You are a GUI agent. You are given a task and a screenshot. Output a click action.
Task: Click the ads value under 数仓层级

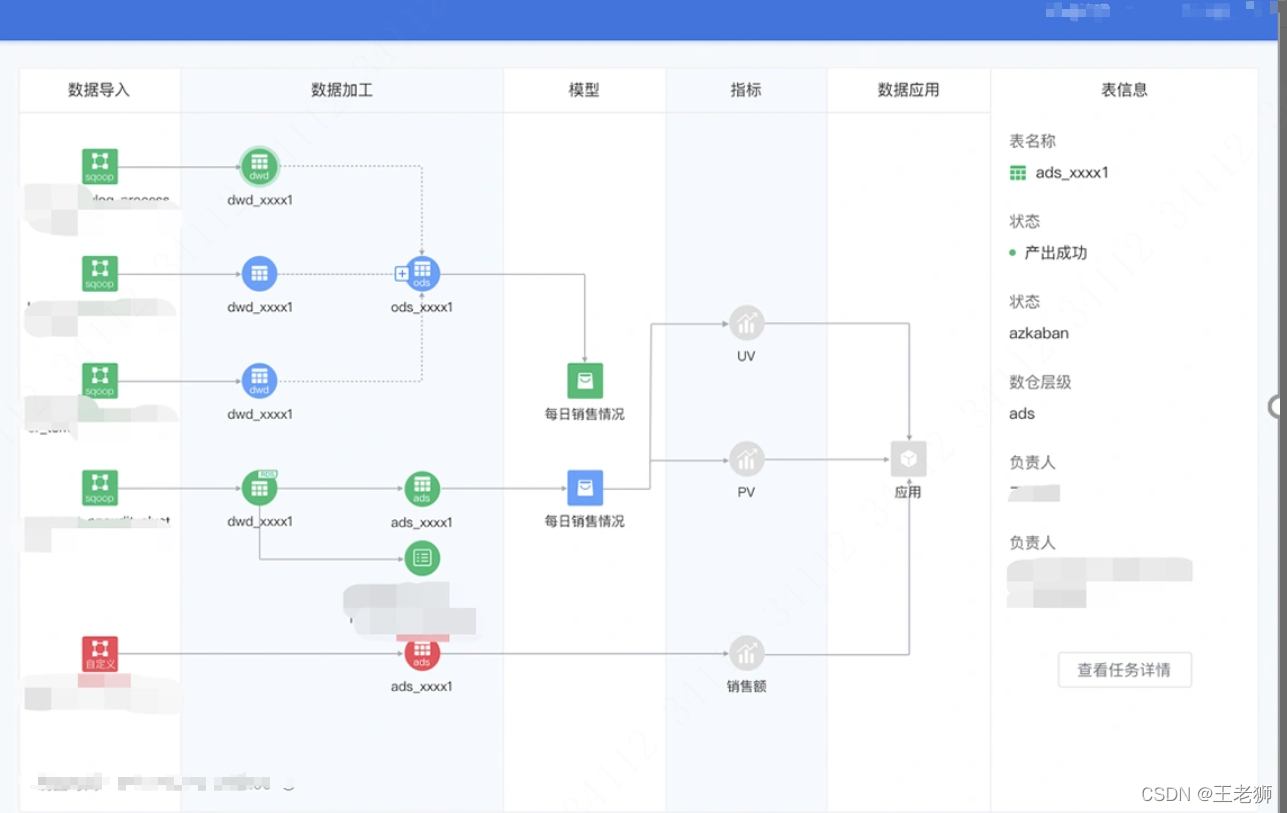coord(1022,413)
